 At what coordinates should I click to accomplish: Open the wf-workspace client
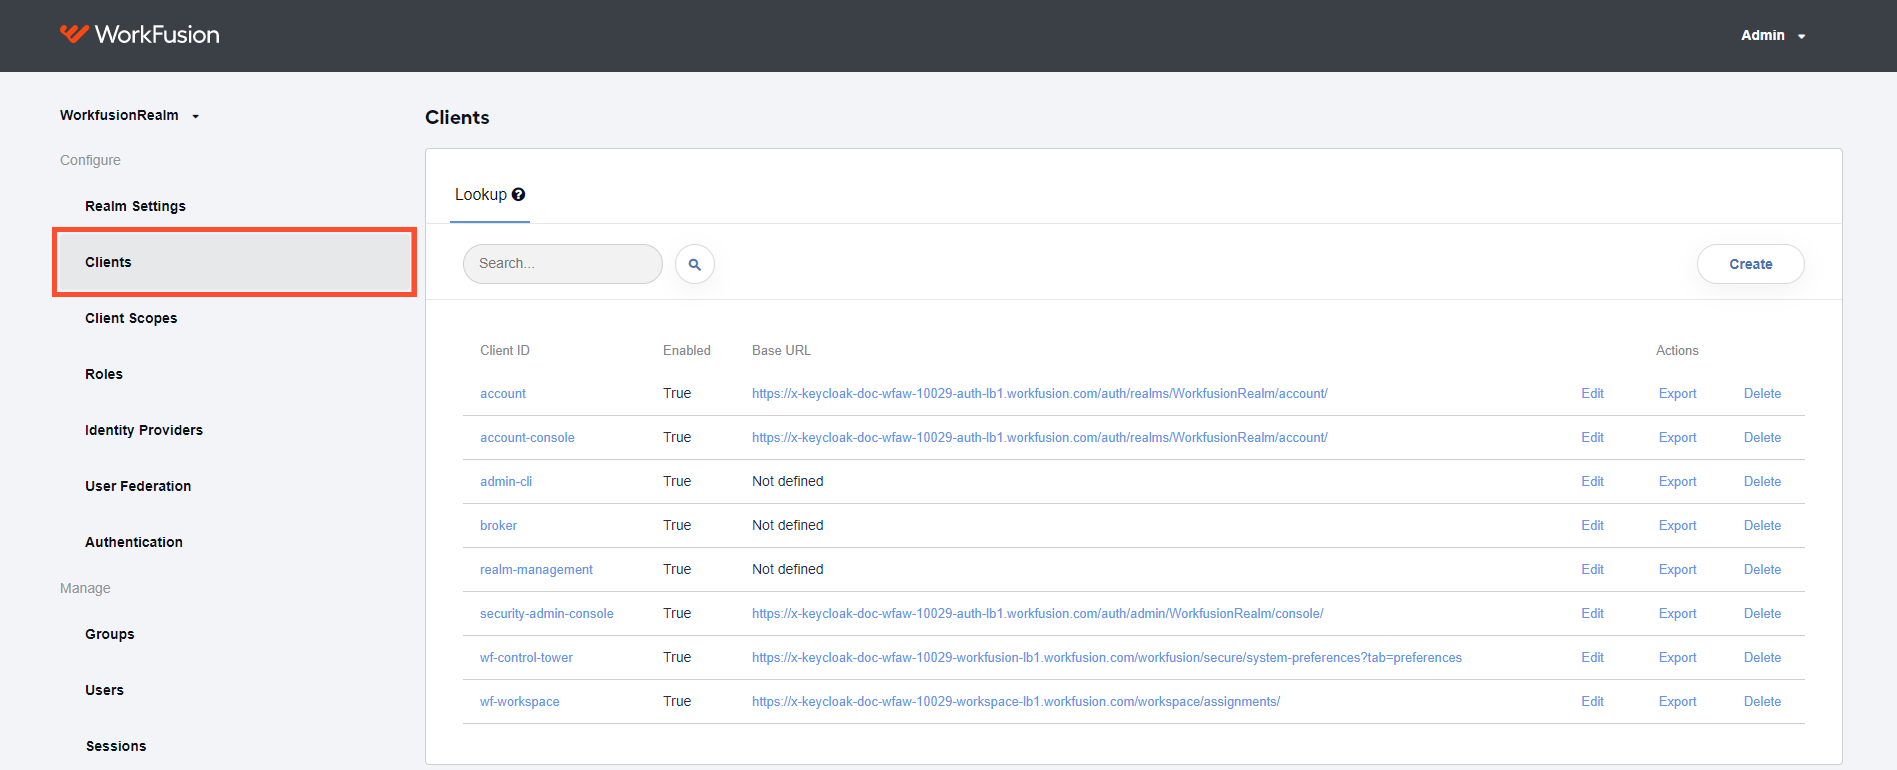520,701
